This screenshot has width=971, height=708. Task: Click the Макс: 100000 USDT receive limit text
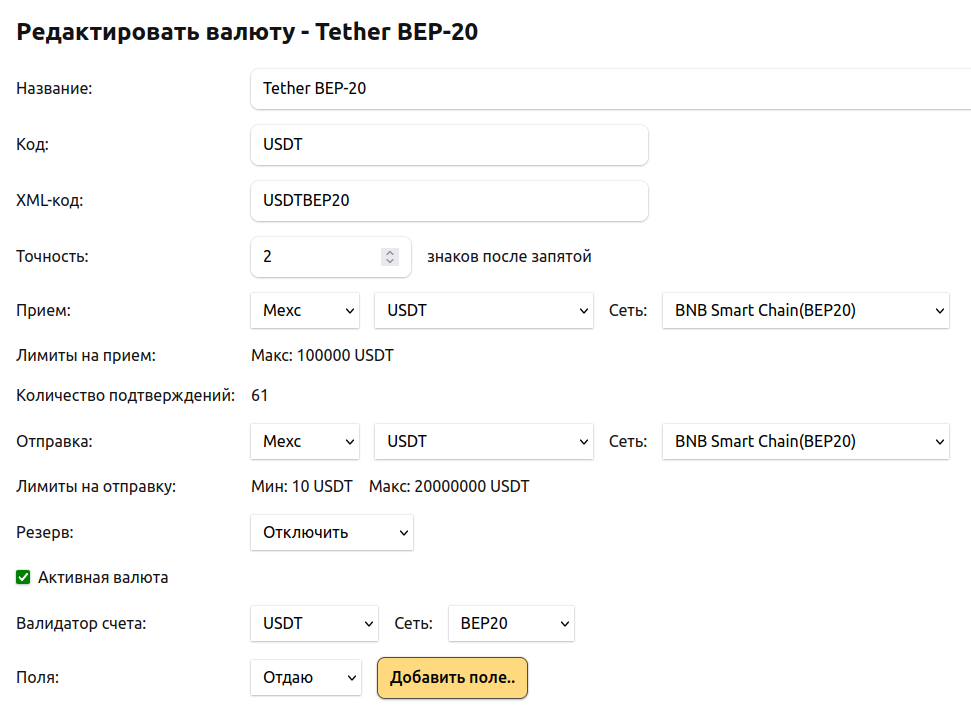pyautogui.click(x=322, y=355)
